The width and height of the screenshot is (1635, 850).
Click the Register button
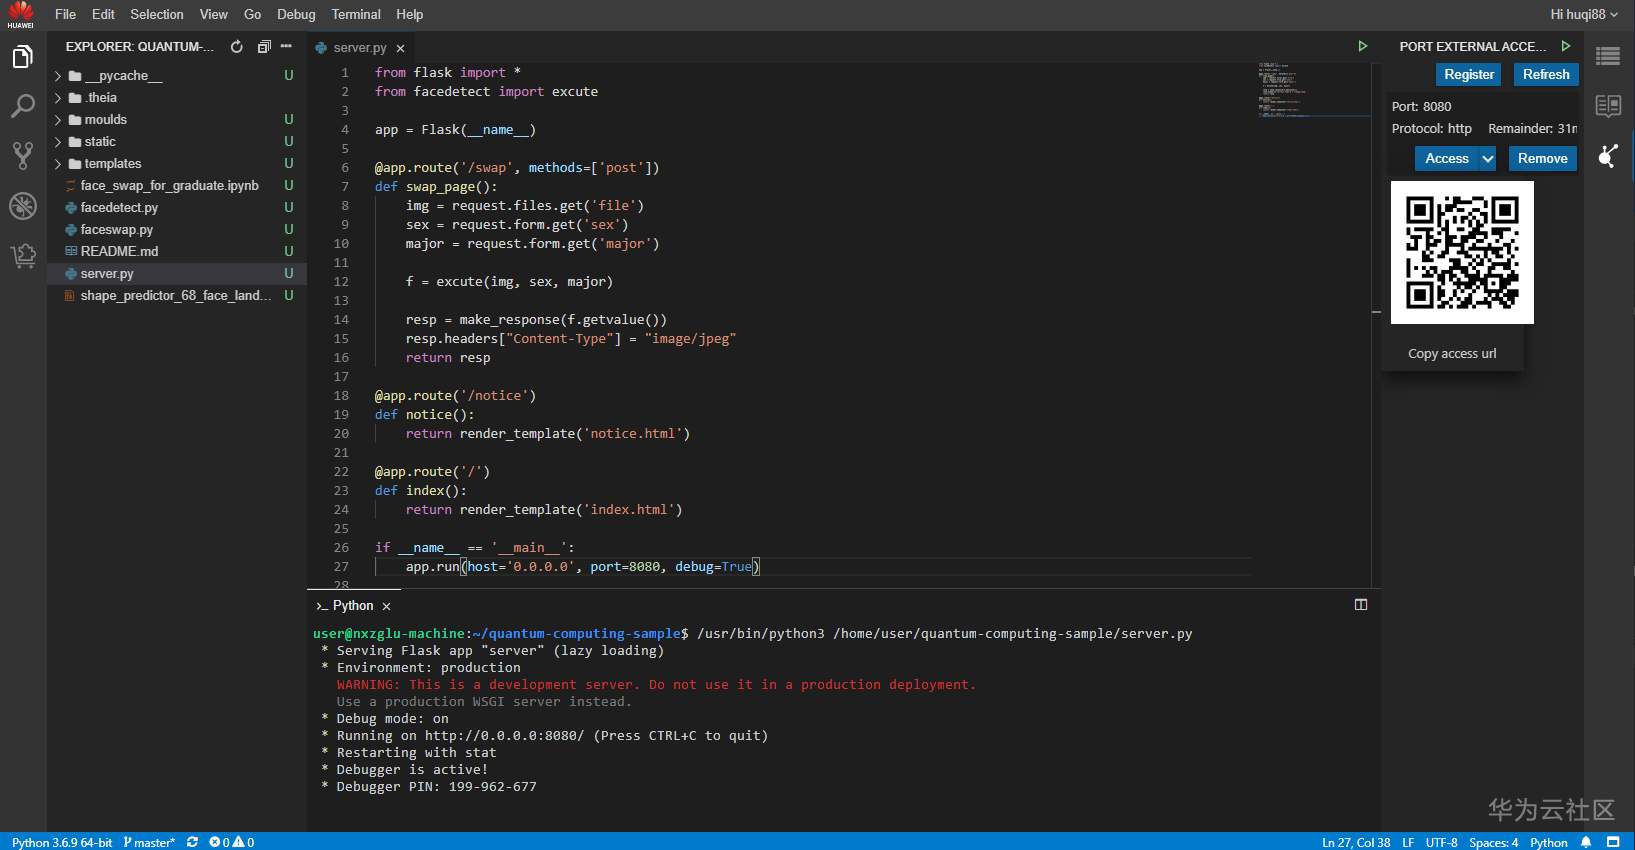[1468, 75]
